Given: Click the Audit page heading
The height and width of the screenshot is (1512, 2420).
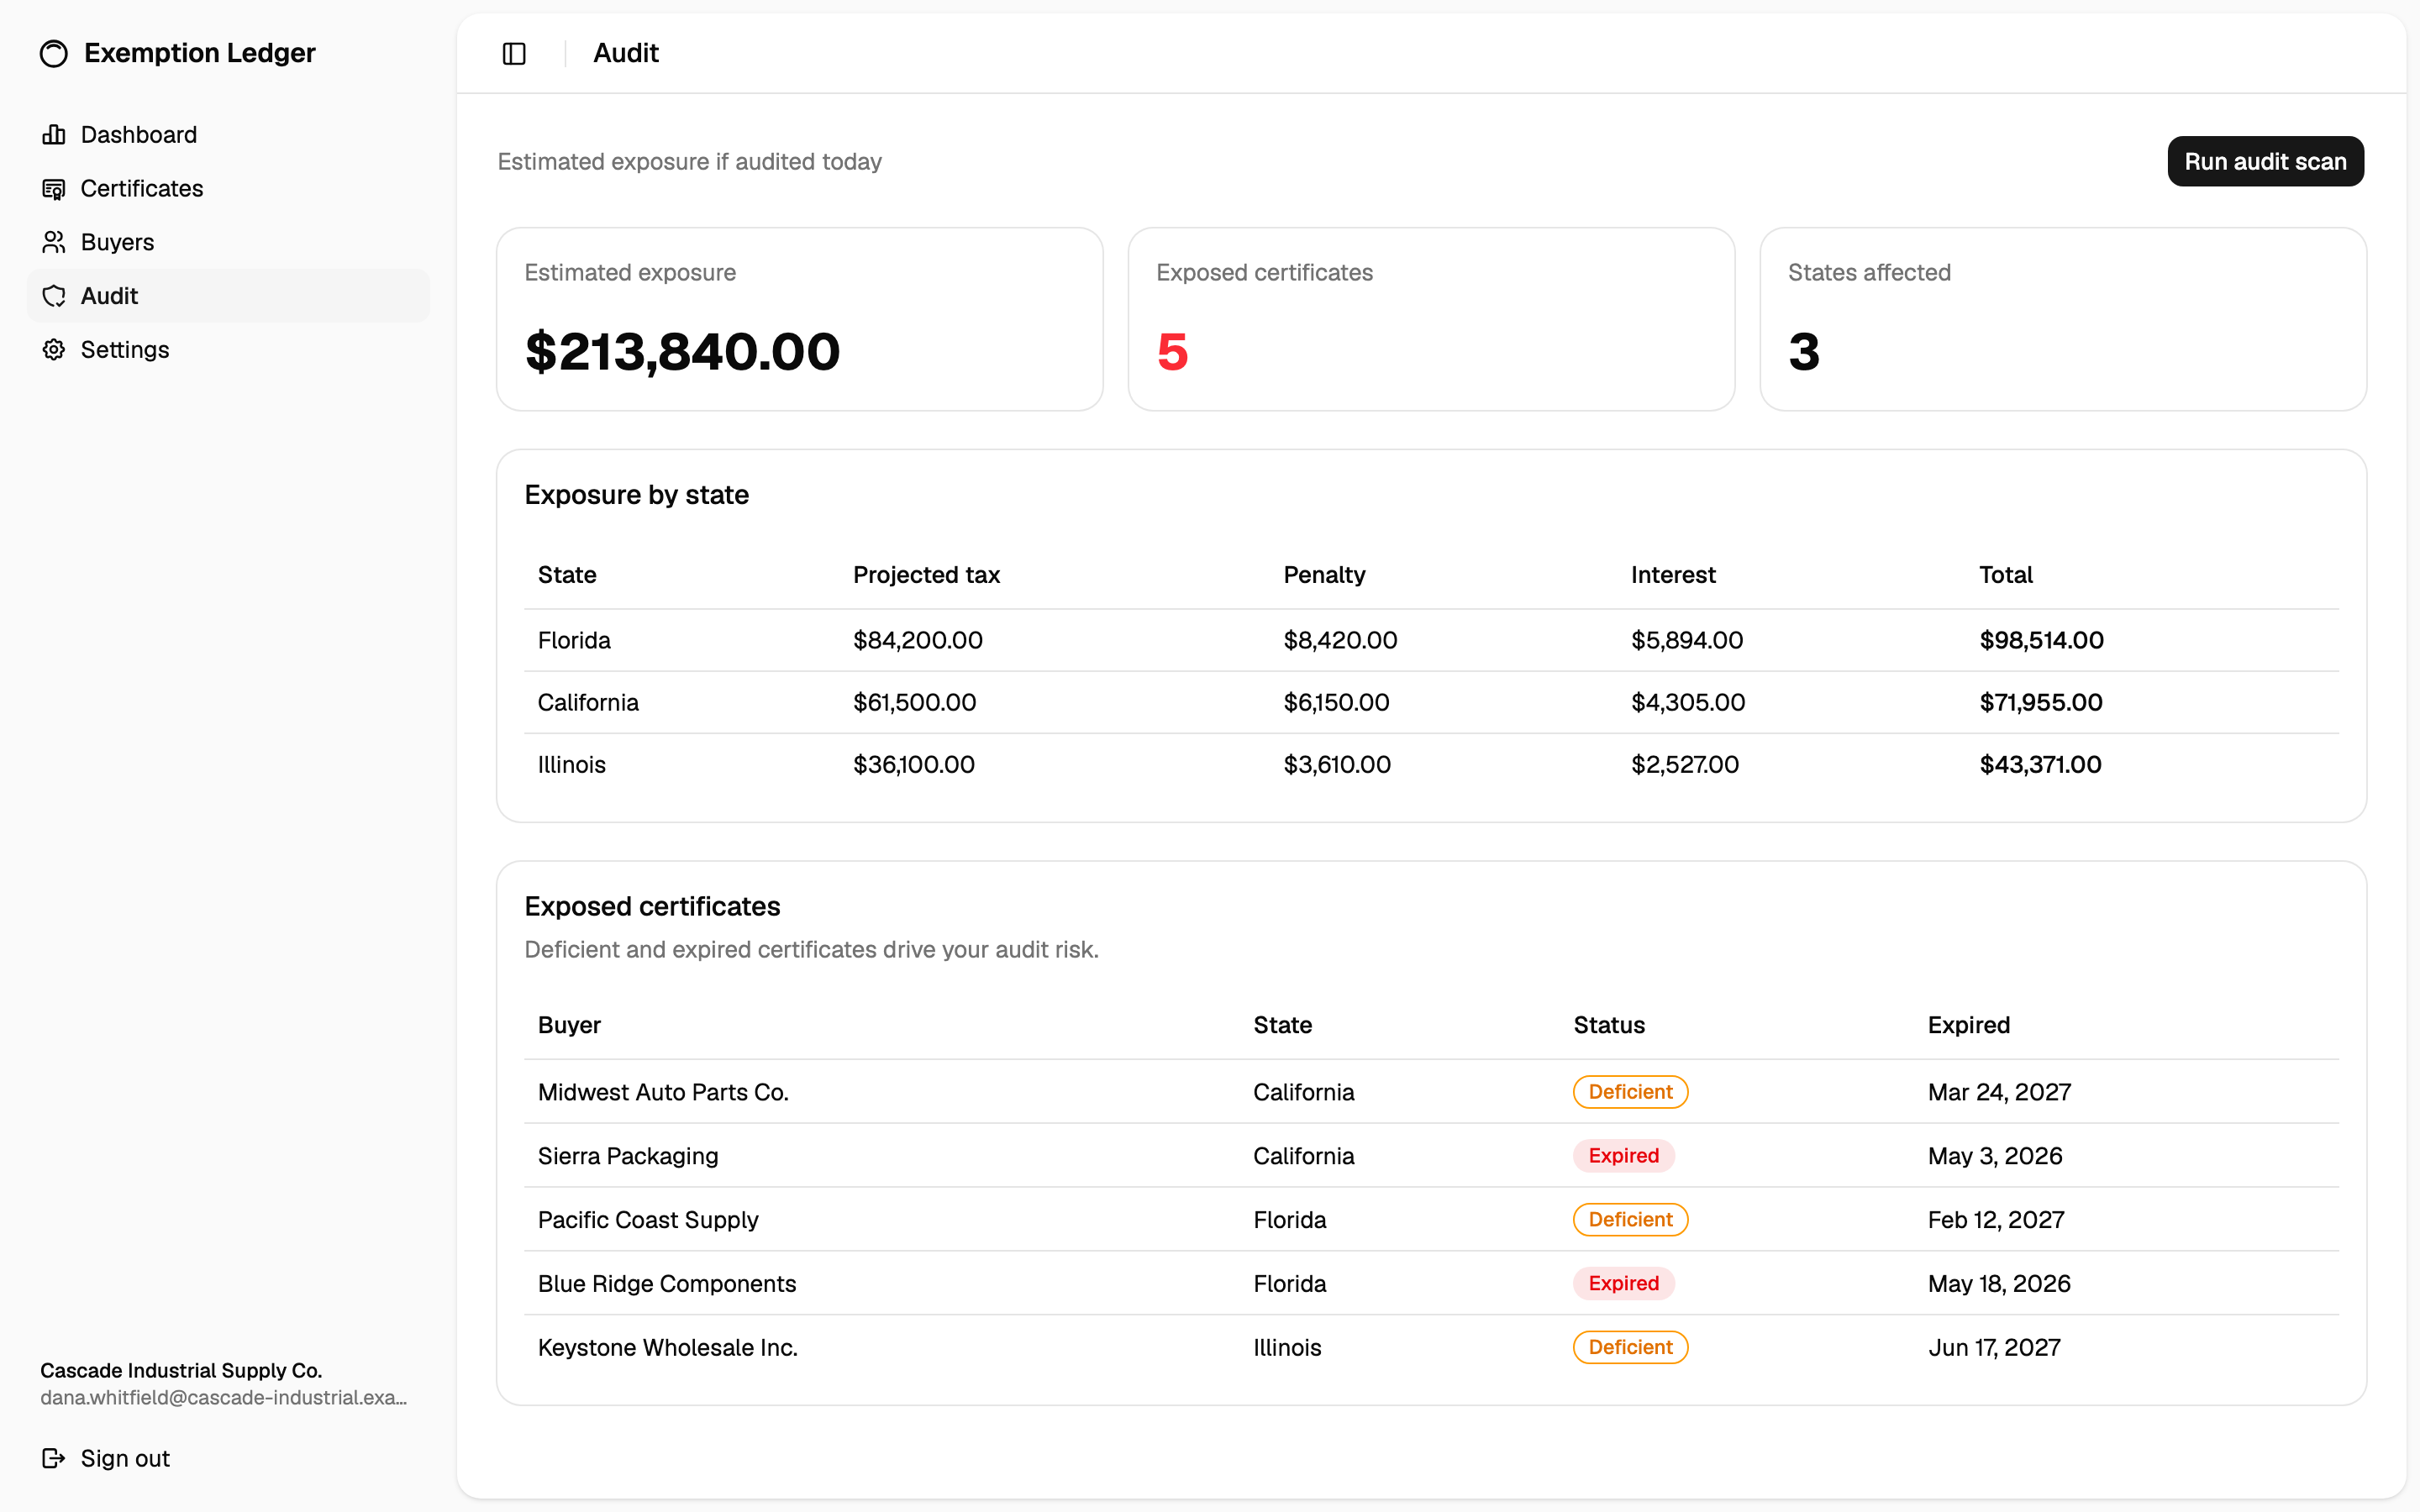Looking at the screenshot, I should (x=626, y=53).
